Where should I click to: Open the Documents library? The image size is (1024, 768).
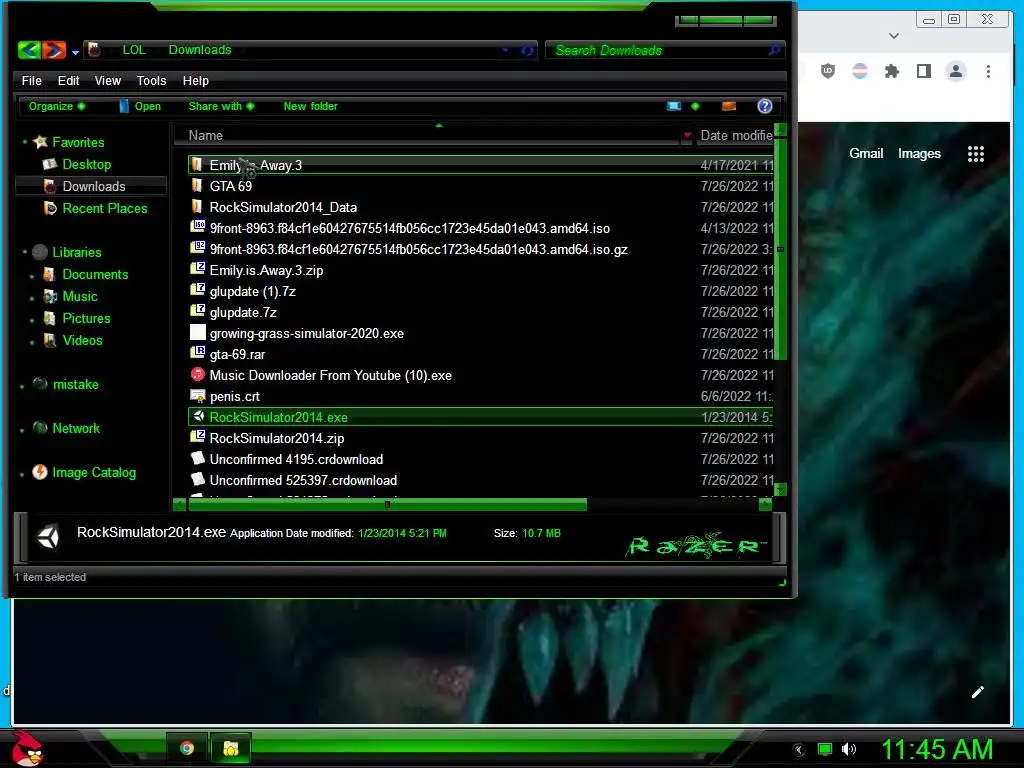click(x=95, y=274)
